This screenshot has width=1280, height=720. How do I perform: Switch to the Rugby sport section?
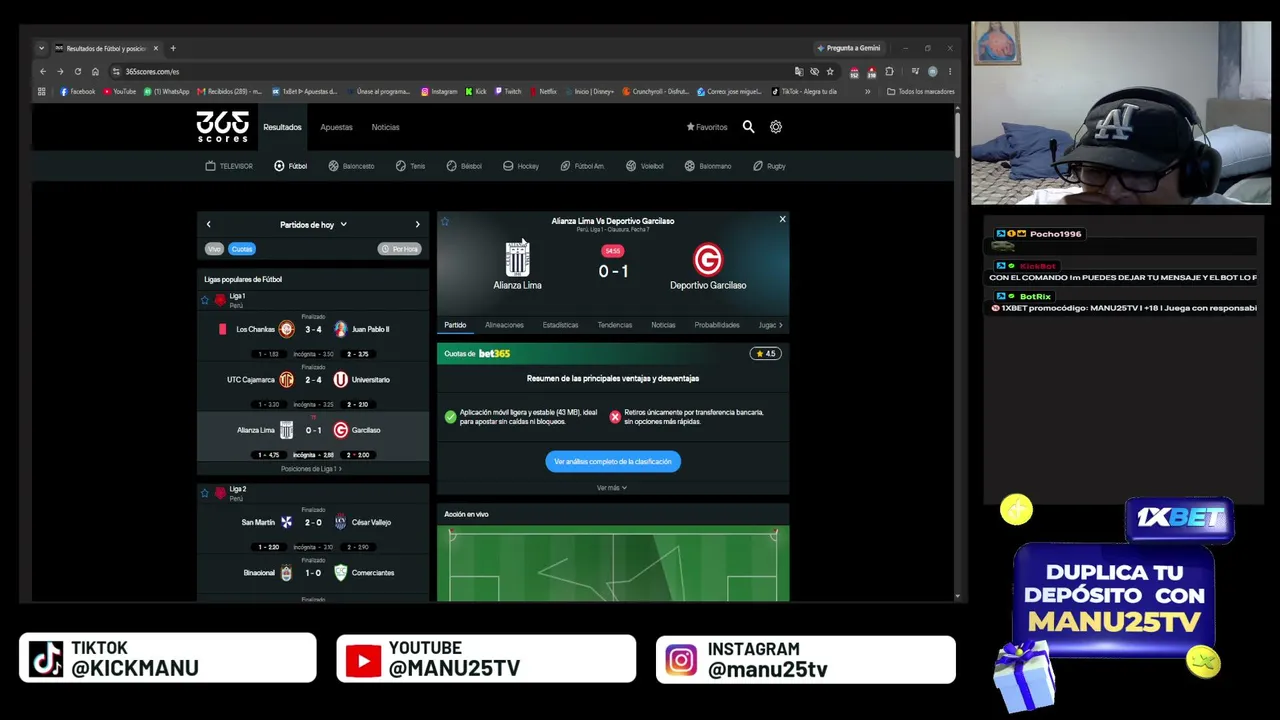769,166
